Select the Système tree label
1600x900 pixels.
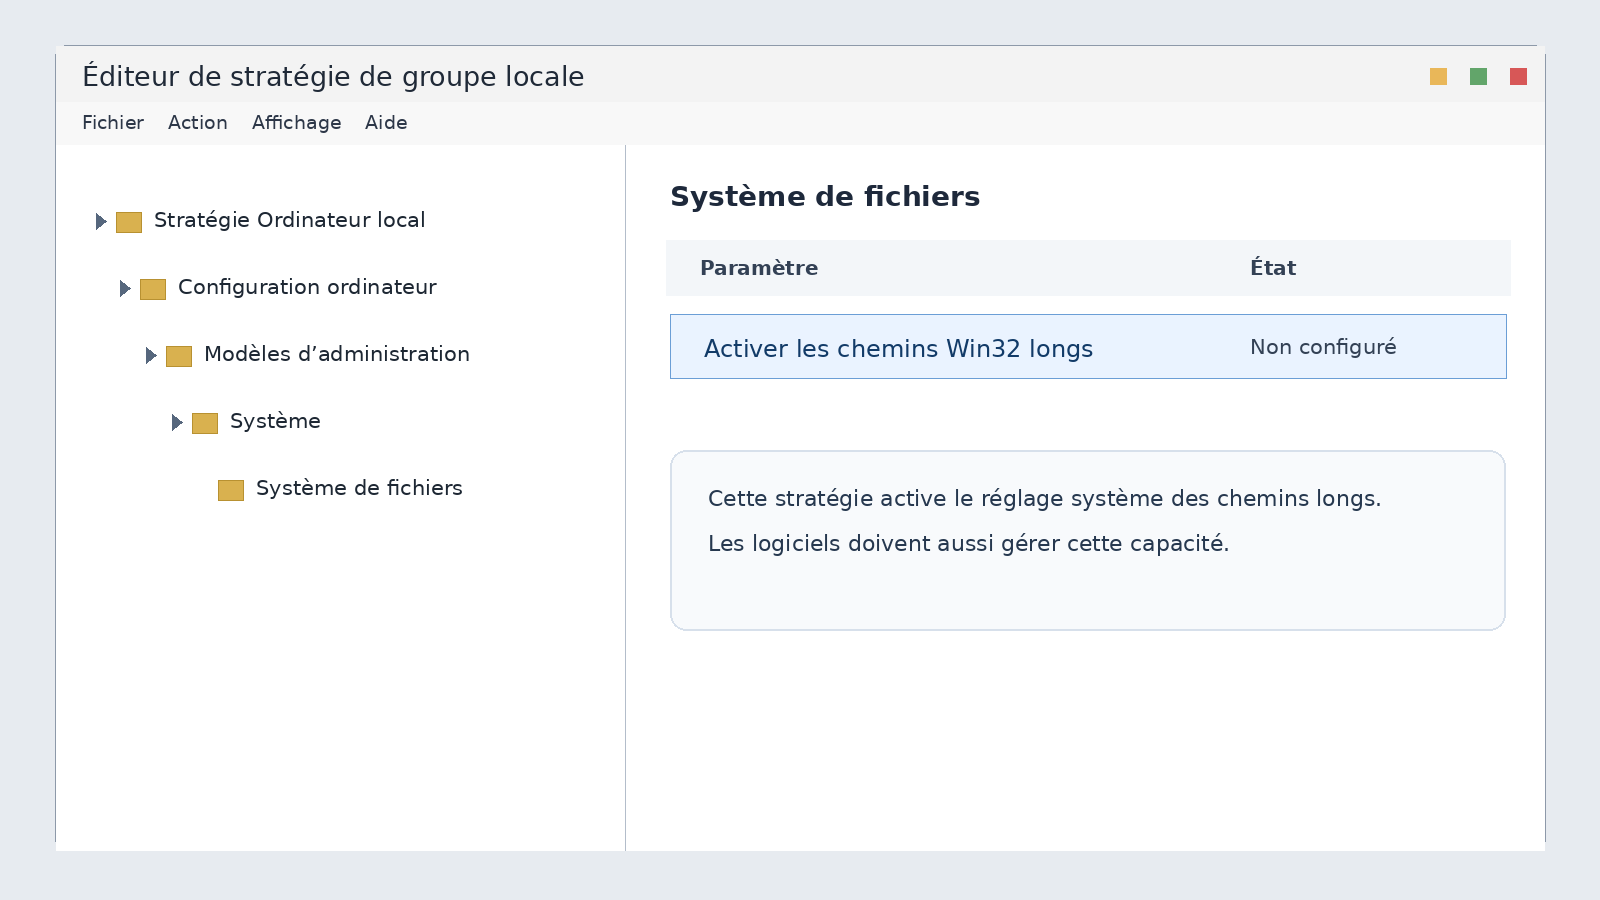[x=275, y=421]
